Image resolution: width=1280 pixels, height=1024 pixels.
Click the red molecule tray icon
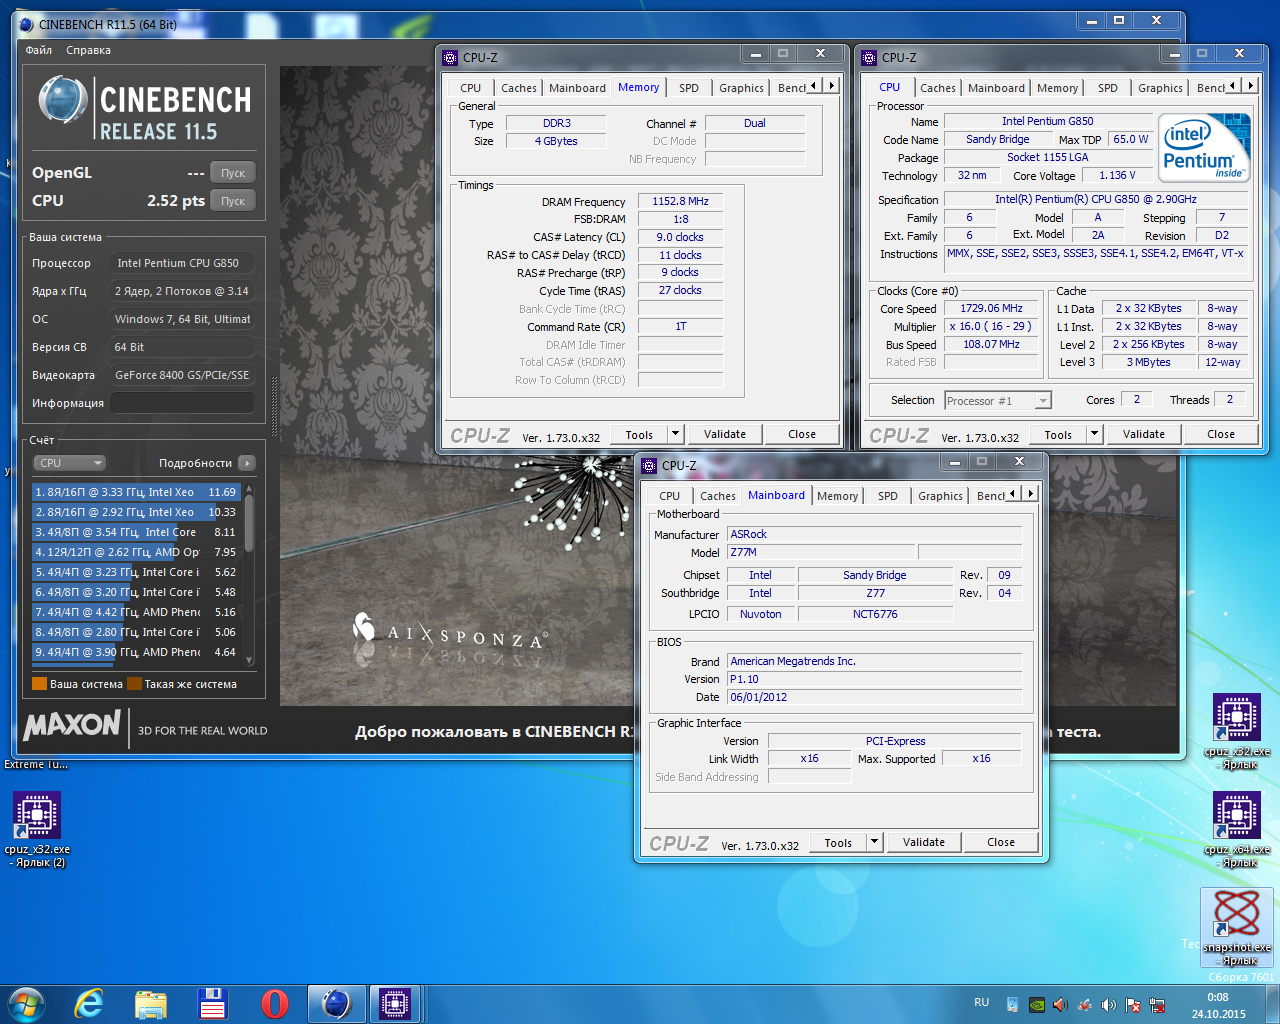[x=1085, y=1005]
